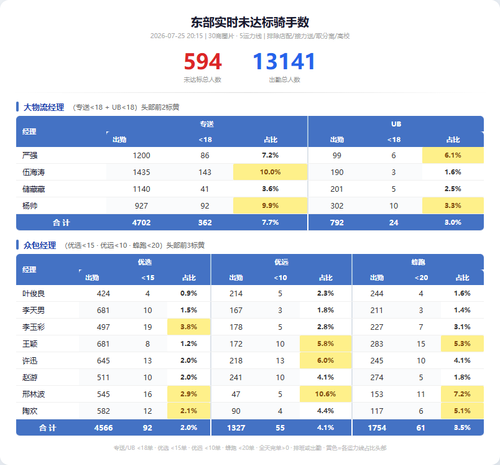Click the highlighted 3.8% cell
The height and width of the screenshot is (465, 500).
coord(189,327)
